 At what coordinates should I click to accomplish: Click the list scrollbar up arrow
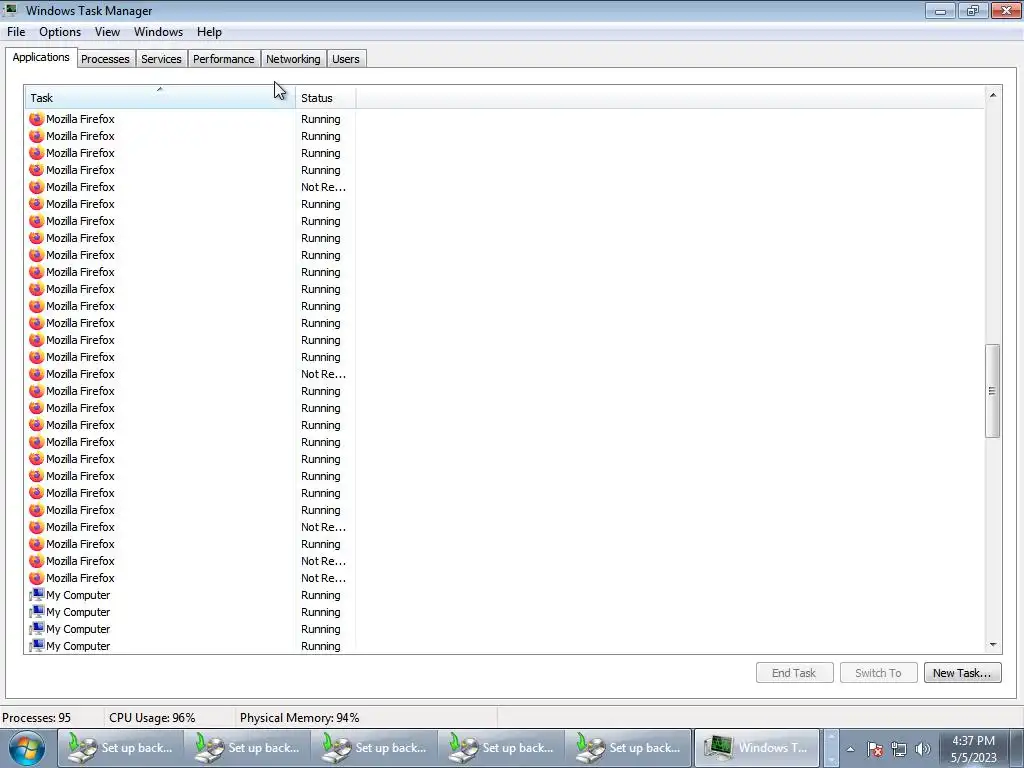pos(993,95)
